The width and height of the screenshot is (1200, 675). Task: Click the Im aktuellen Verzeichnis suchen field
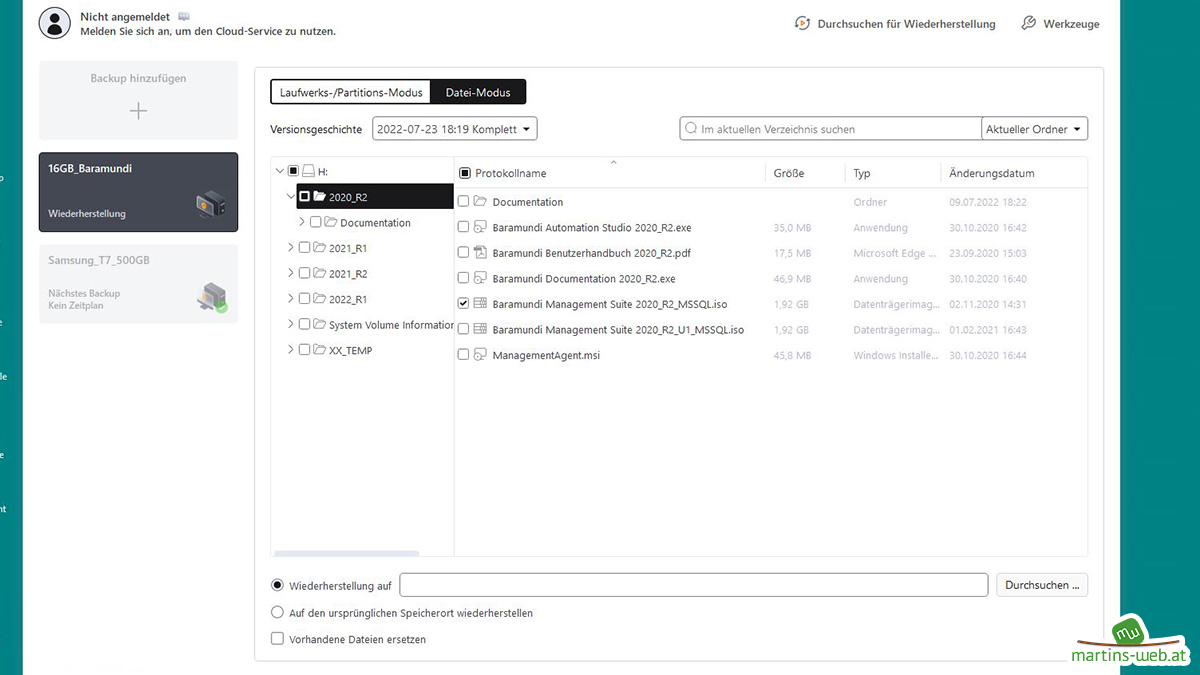(831, 129)
